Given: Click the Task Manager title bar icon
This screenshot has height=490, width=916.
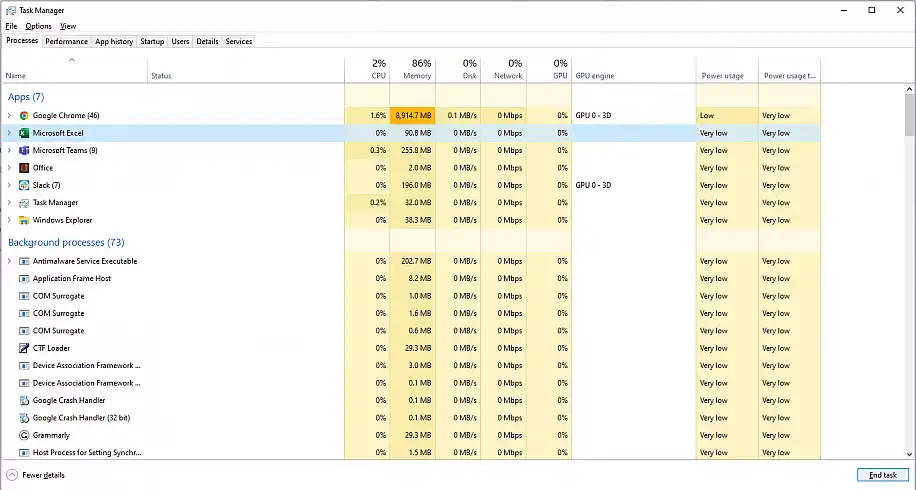Looking at the screenshot, I should (11, 11).
